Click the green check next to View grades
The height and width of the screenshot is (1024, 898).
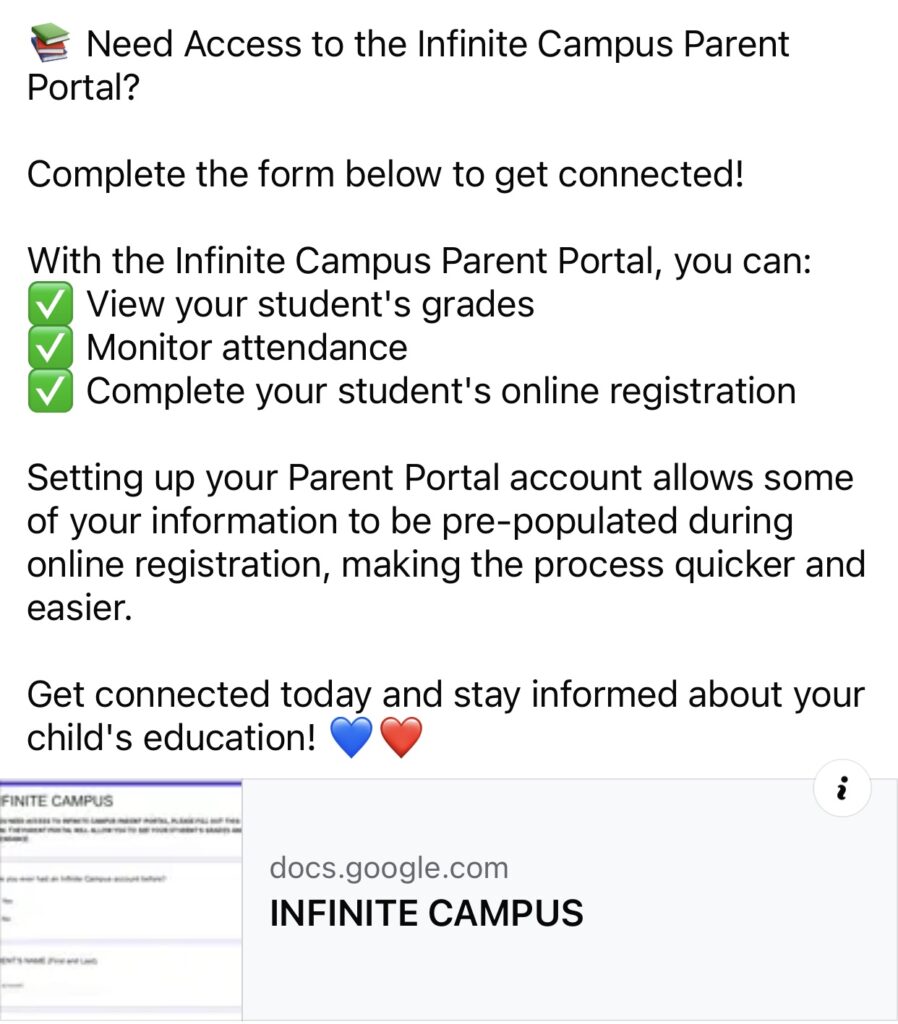click(x=50, y=304)
